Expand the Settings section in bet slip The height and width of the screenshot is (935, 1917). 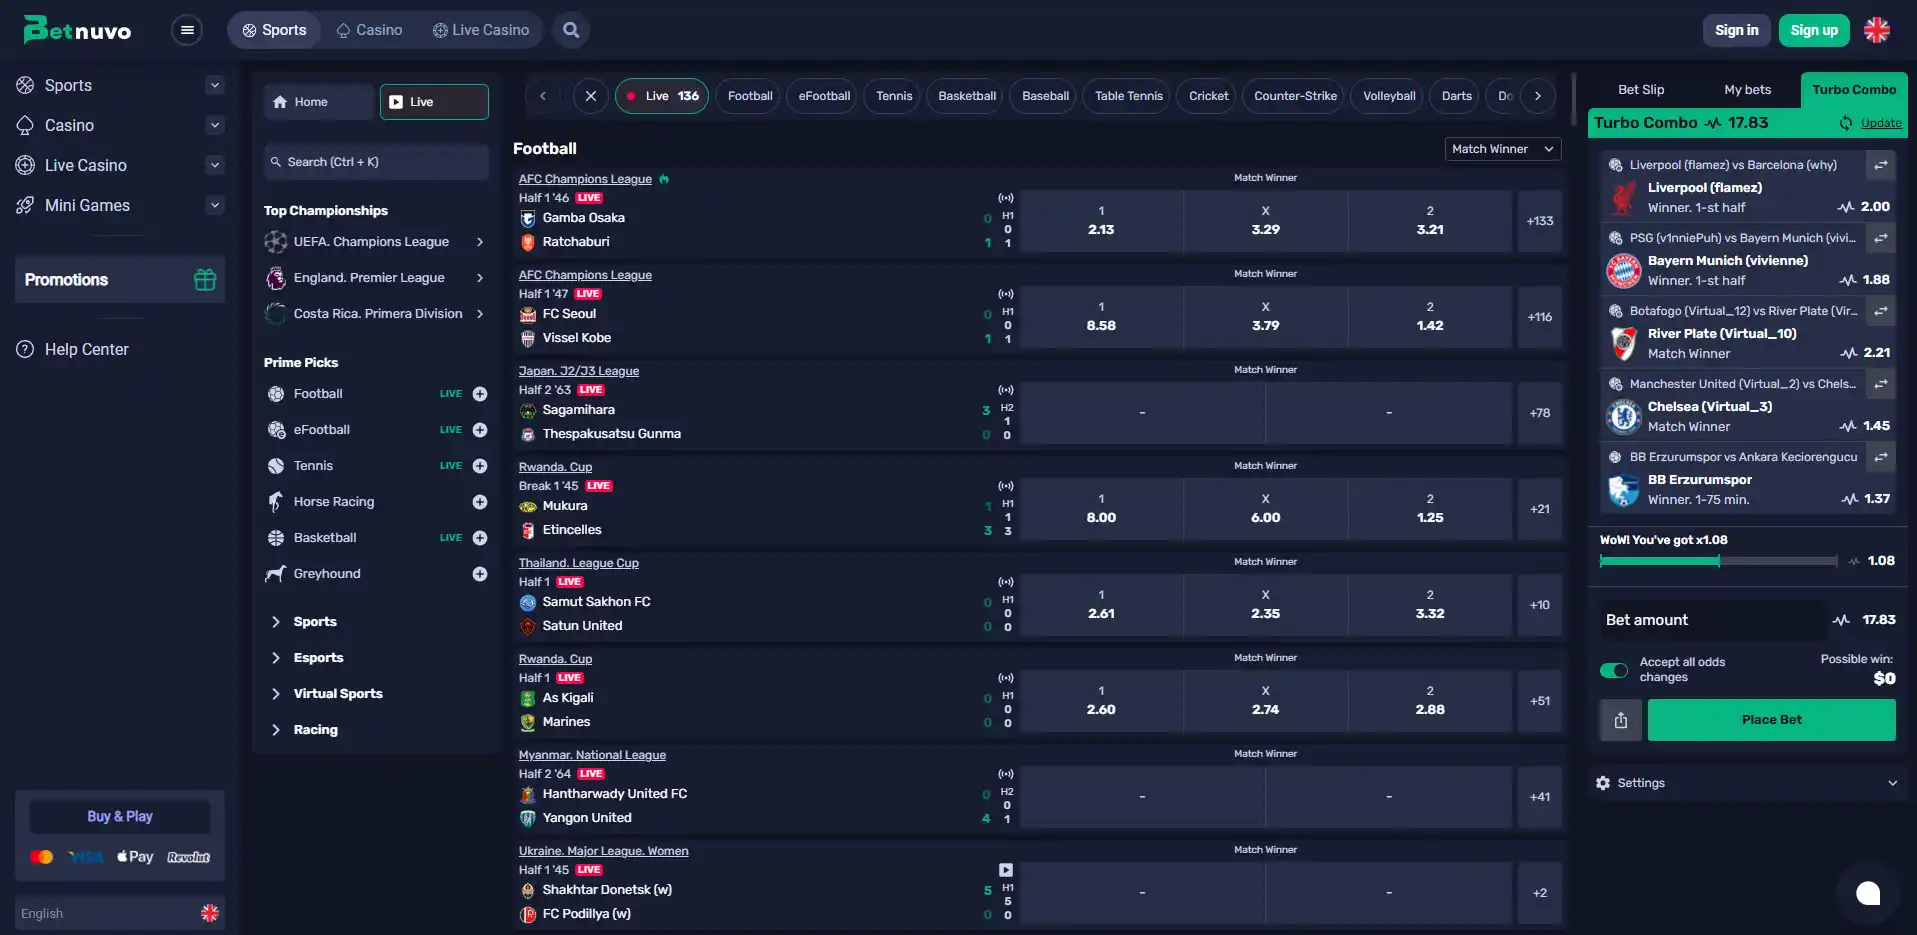pyautogui.click(x=1747, y=783)
